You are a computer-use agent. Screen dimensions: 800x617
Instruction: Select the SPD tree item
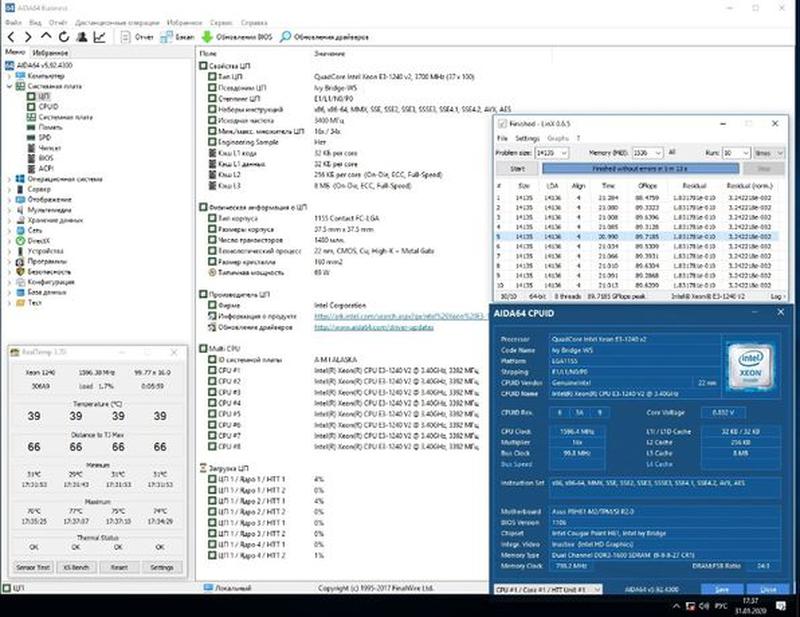click(x=39, y=137)
